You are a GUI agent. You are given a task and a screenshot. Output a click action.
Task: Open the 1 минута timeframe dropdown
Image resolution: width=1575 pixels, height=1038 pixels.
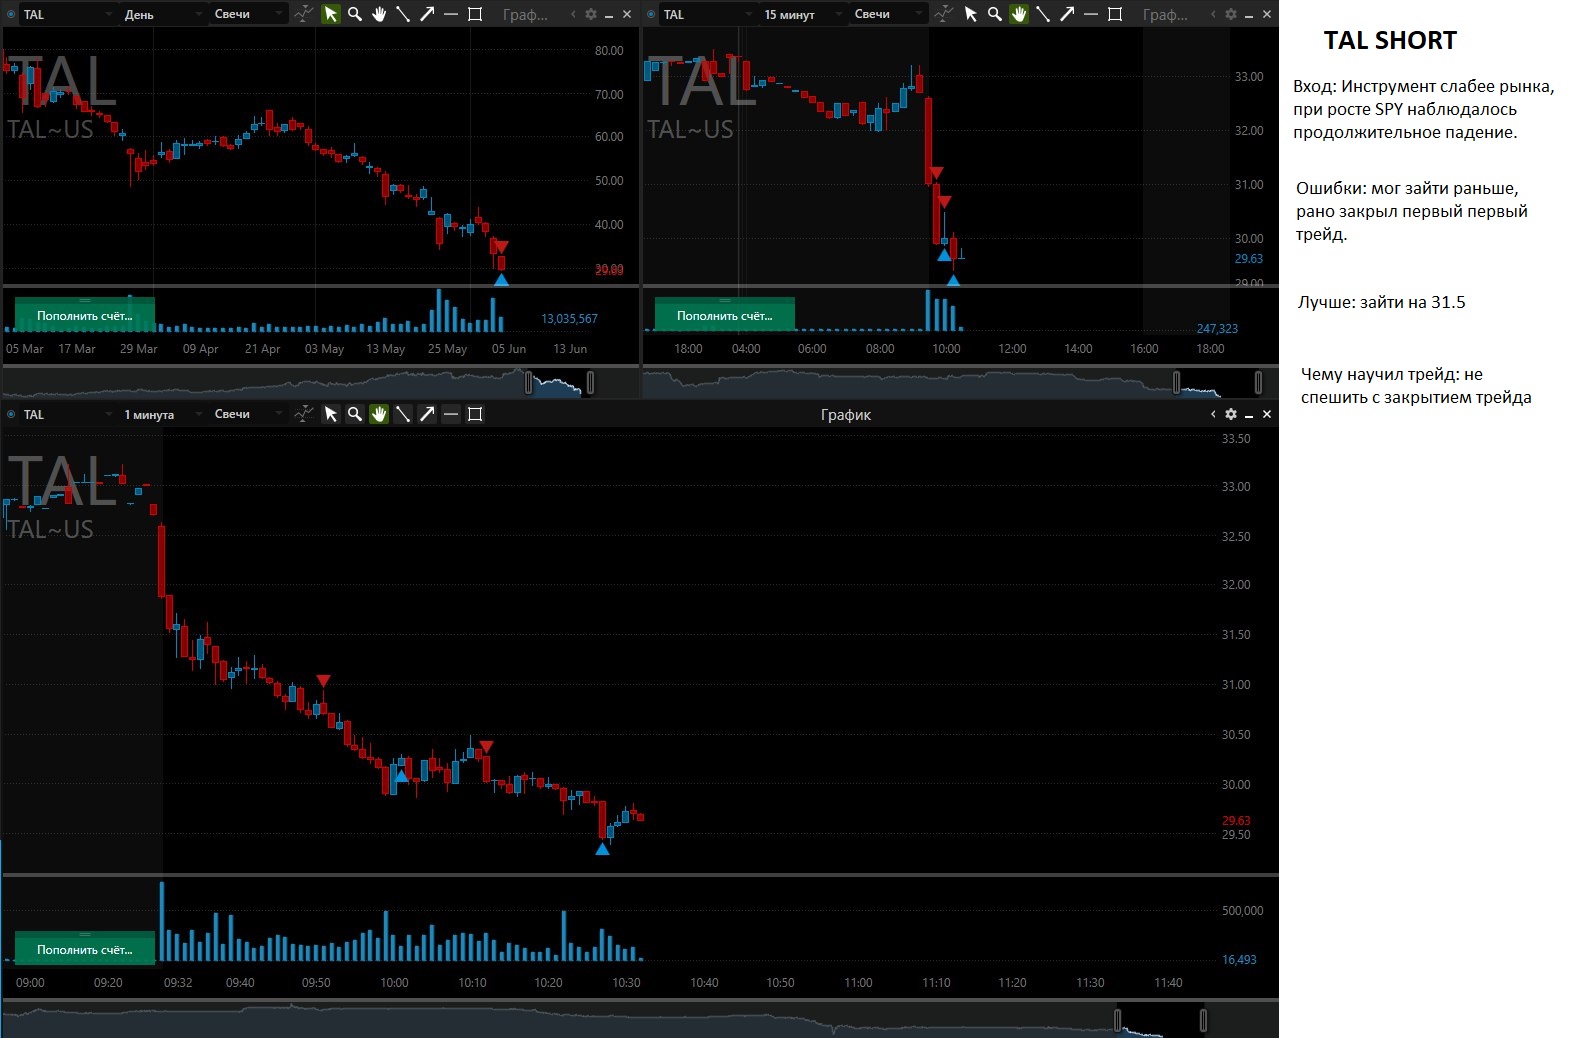pos(161,414)
